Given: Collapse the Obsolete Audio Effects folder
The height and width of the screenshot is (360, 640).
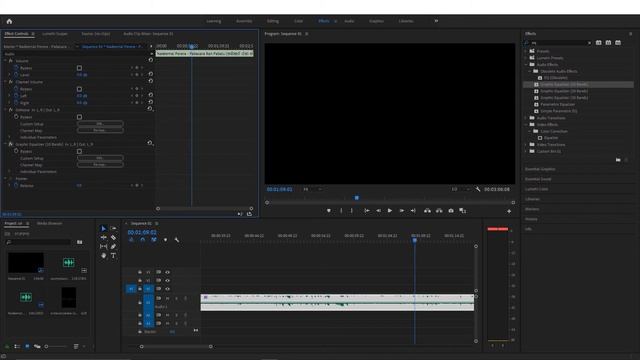Looking at the screenshot, I should click(530, 71).
